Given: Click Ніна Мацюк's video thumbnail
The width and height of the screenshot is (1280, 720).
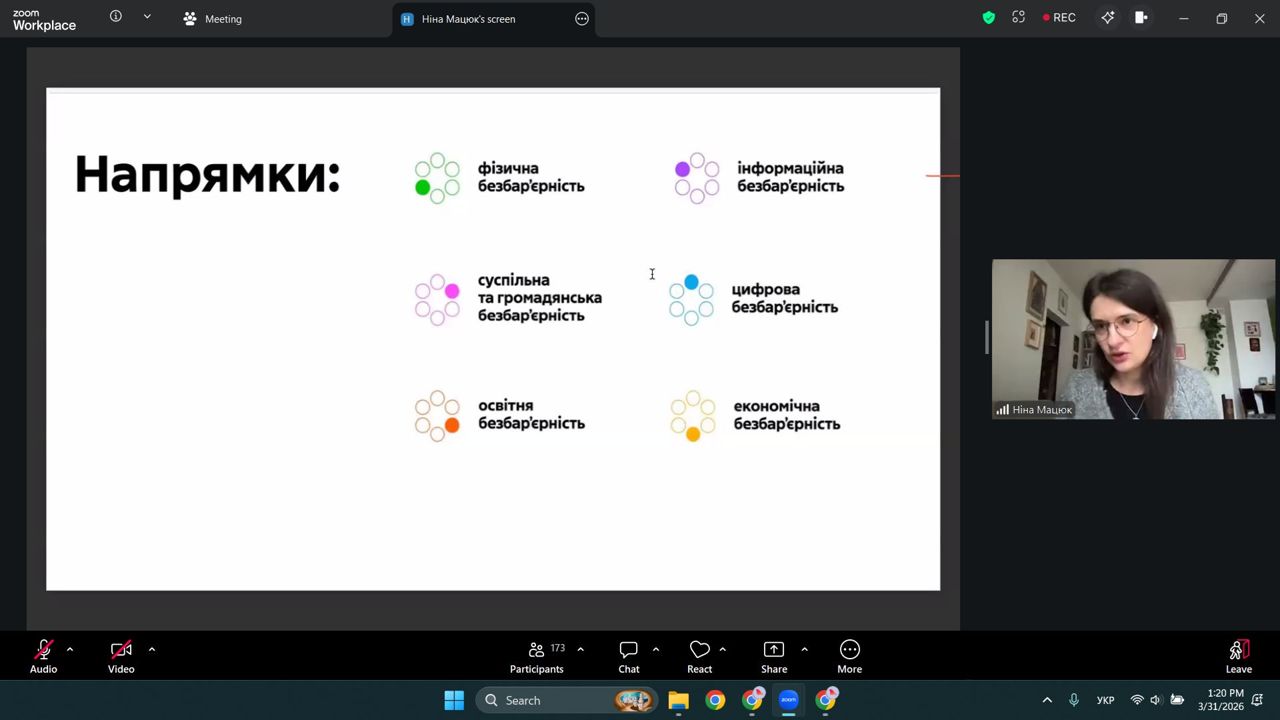Looking at the screenshot, I should 1133,339.
